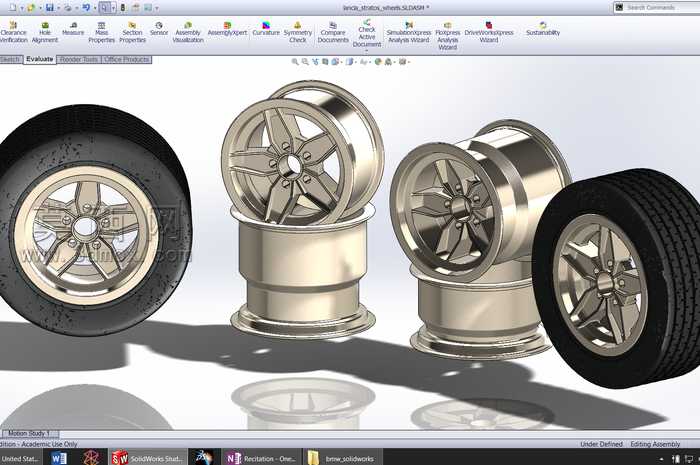The width and height of the screenshot is (700, 465).
Task: Click Zoom to Fit in view toolbar
Action: tap(295, 62)
